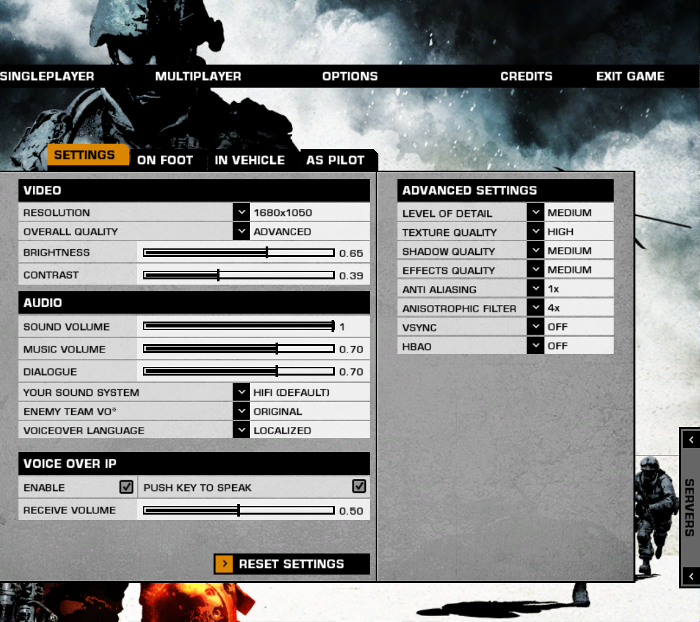
Task: Click the lower arrow of Servers panel
Action: [x=691, y=576]
